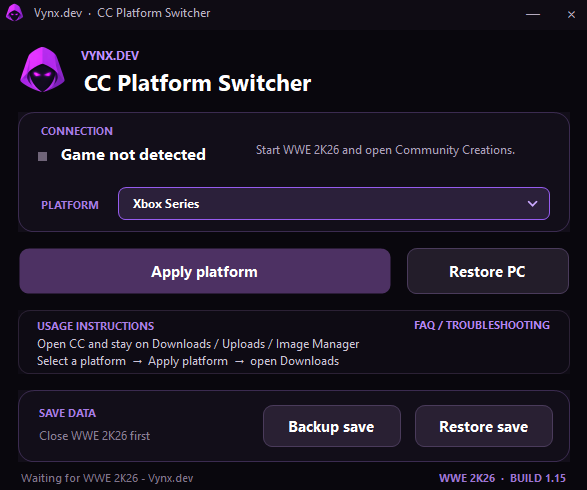587x490 pixels.
Task: Click the USAGE INSTRUCTIONS heading
Action: 95,326
